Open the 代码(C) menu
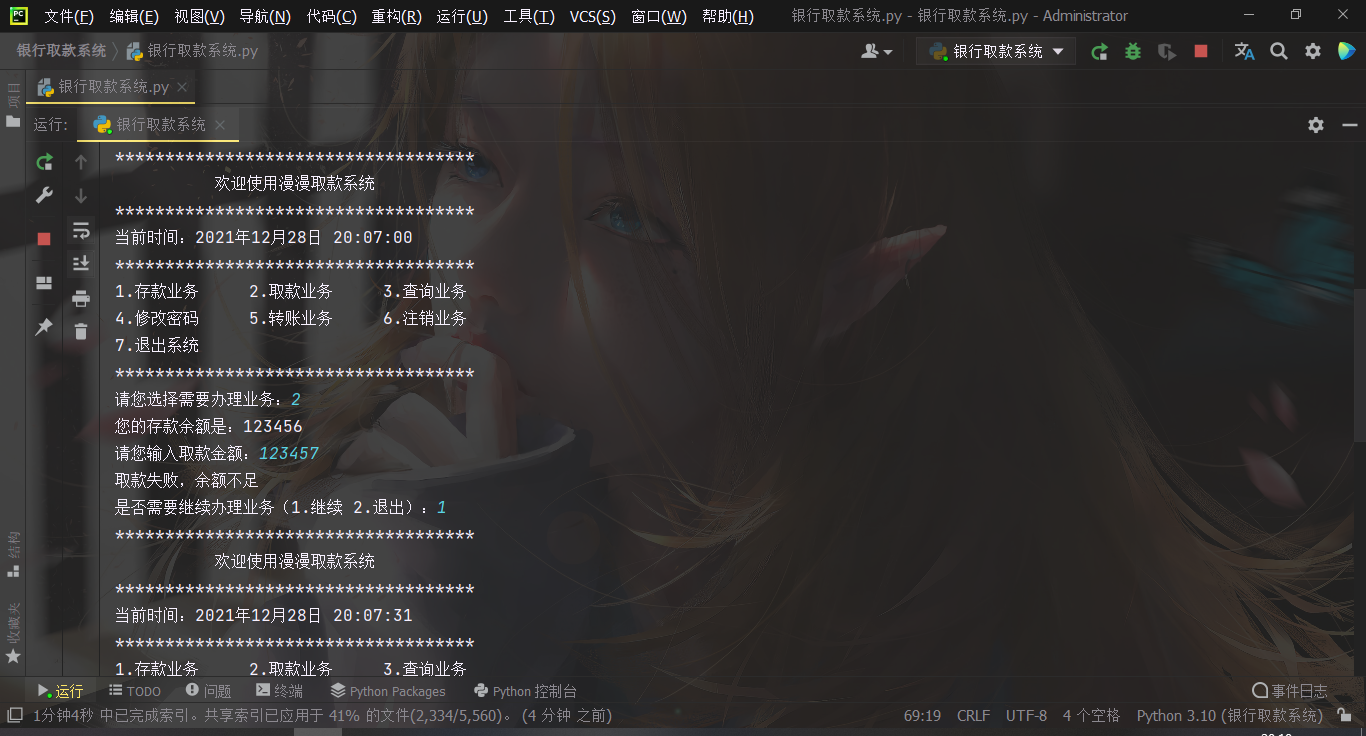 [x=331, y=16]
